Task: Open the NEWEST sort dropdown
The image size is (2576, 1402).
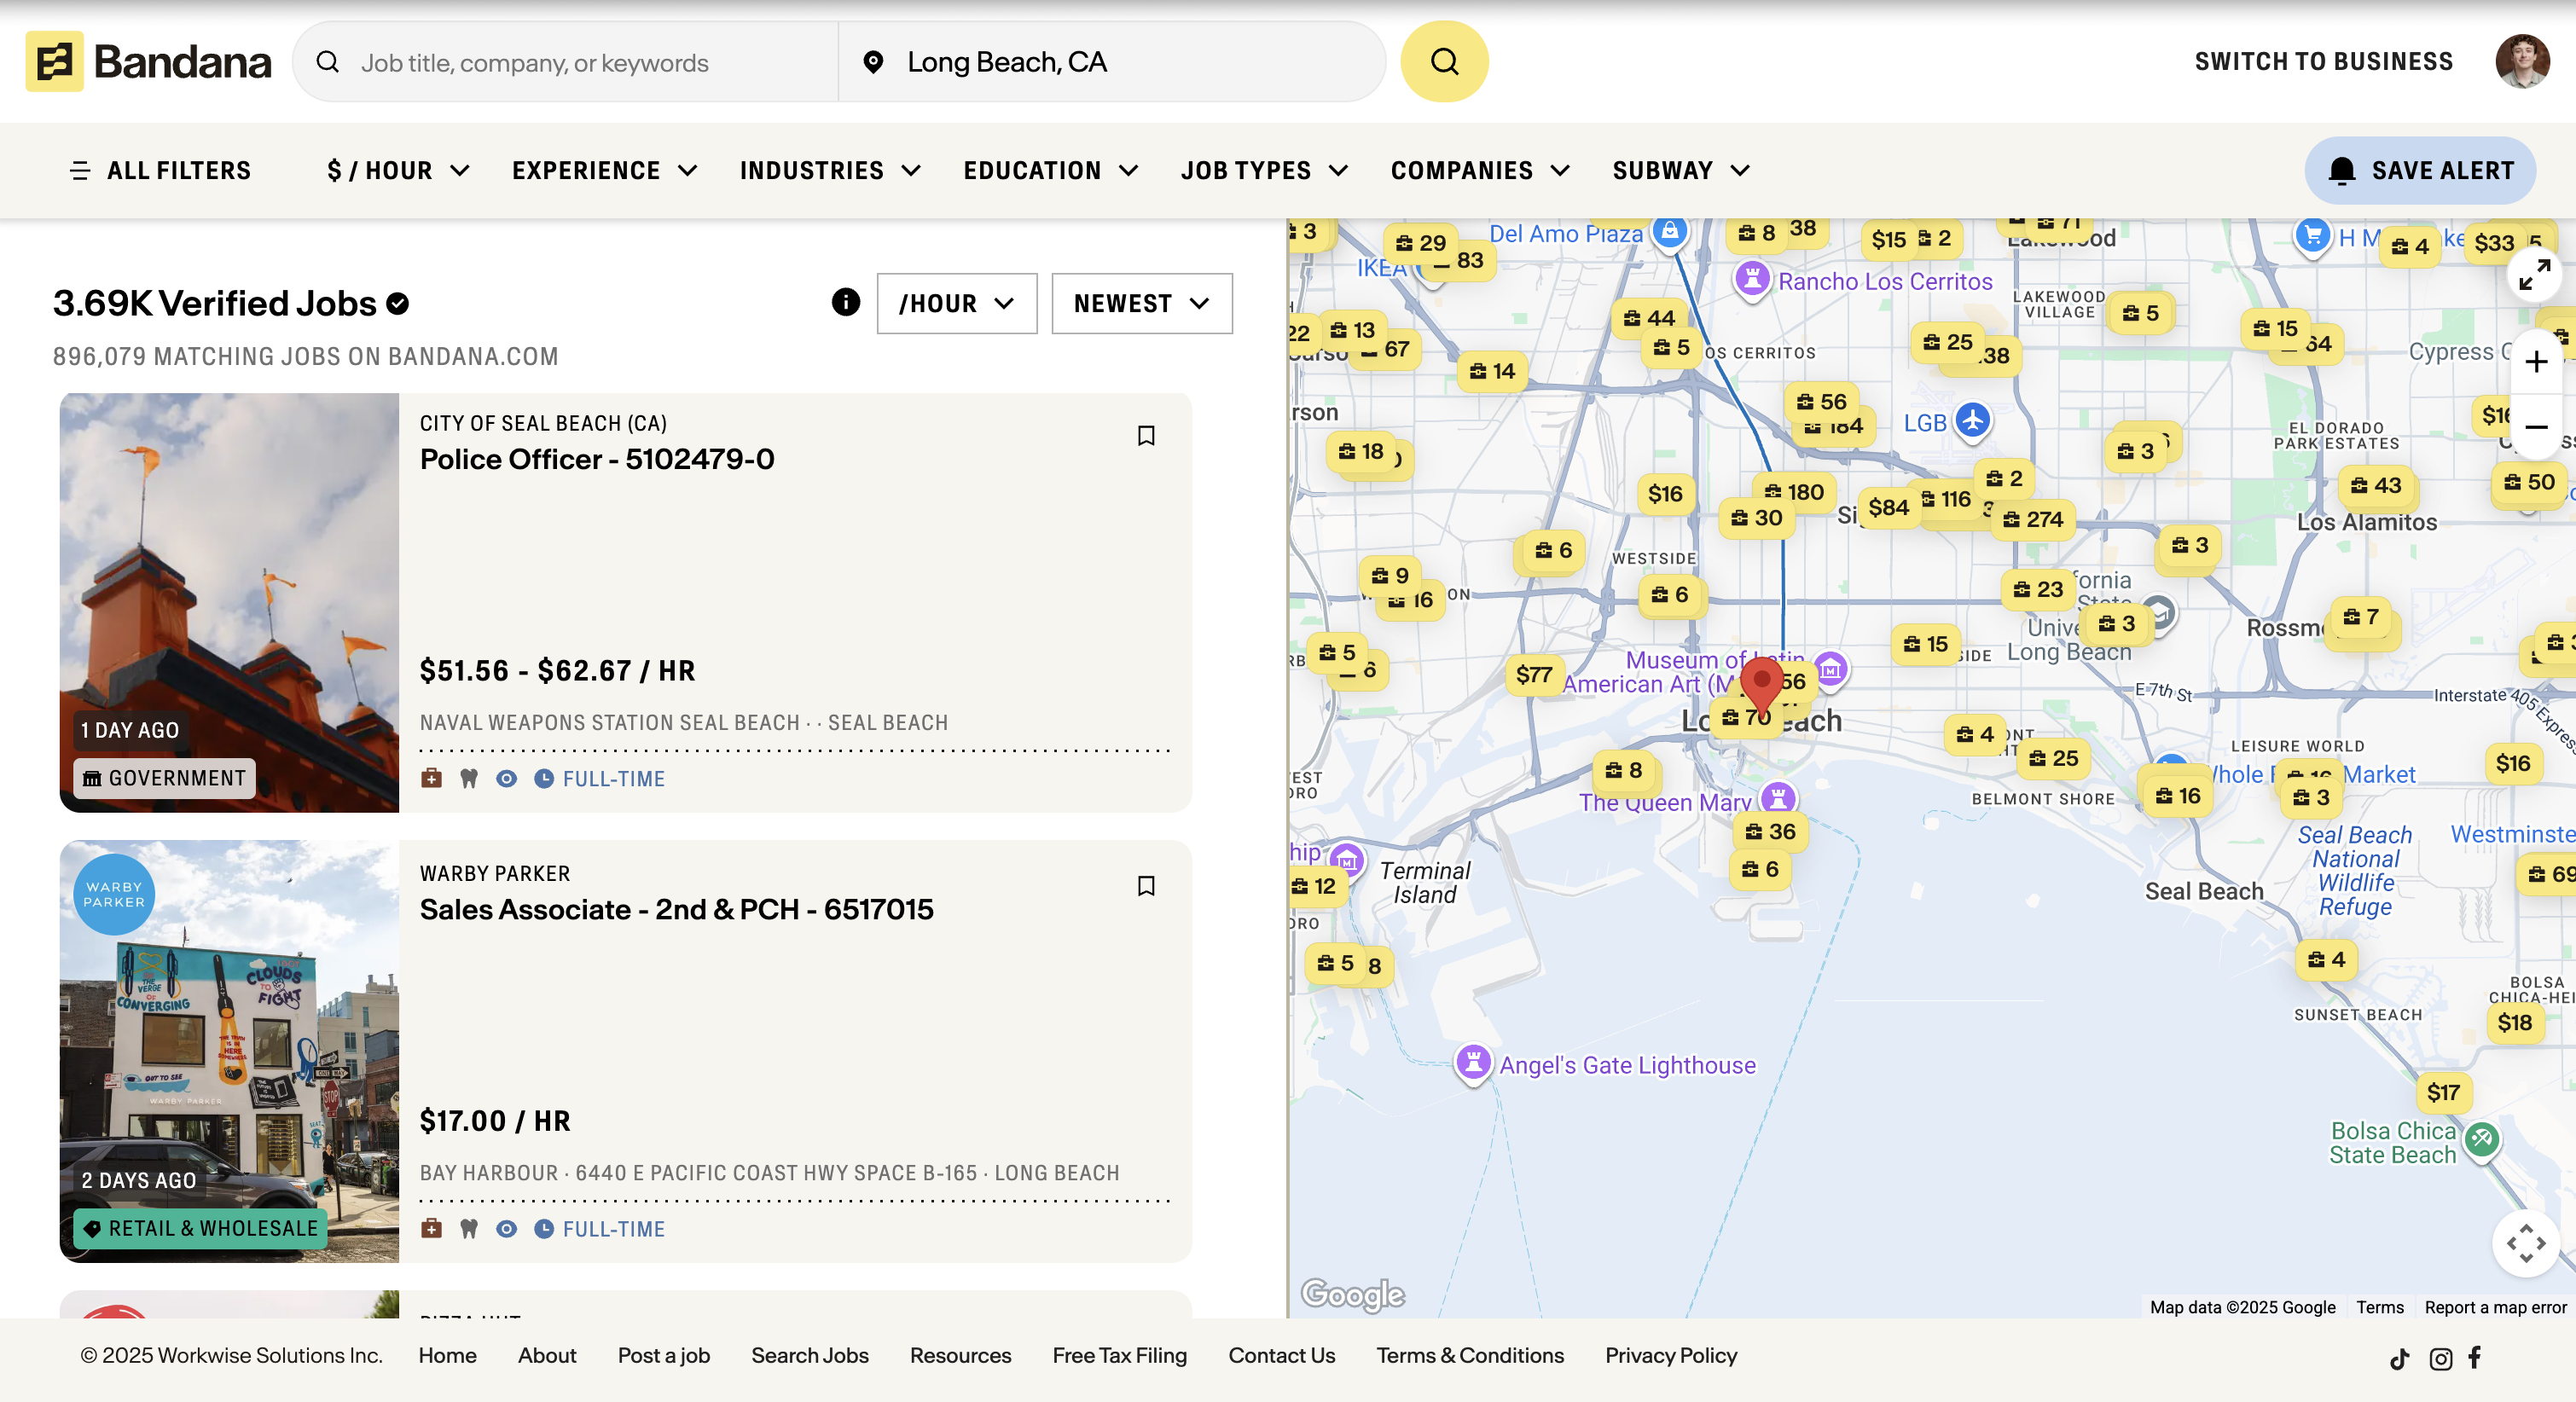Action: [1141, 303]
